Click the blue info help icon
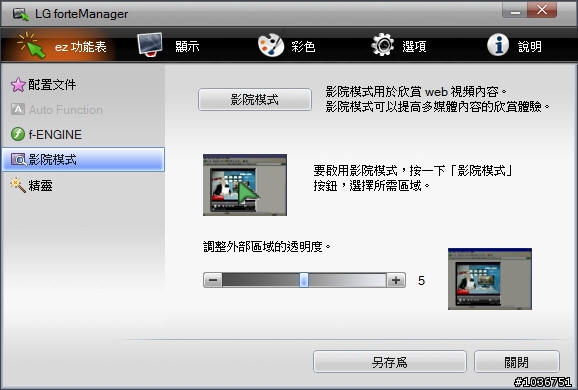Viewport: 578px width, 390px height. [498, 45]
